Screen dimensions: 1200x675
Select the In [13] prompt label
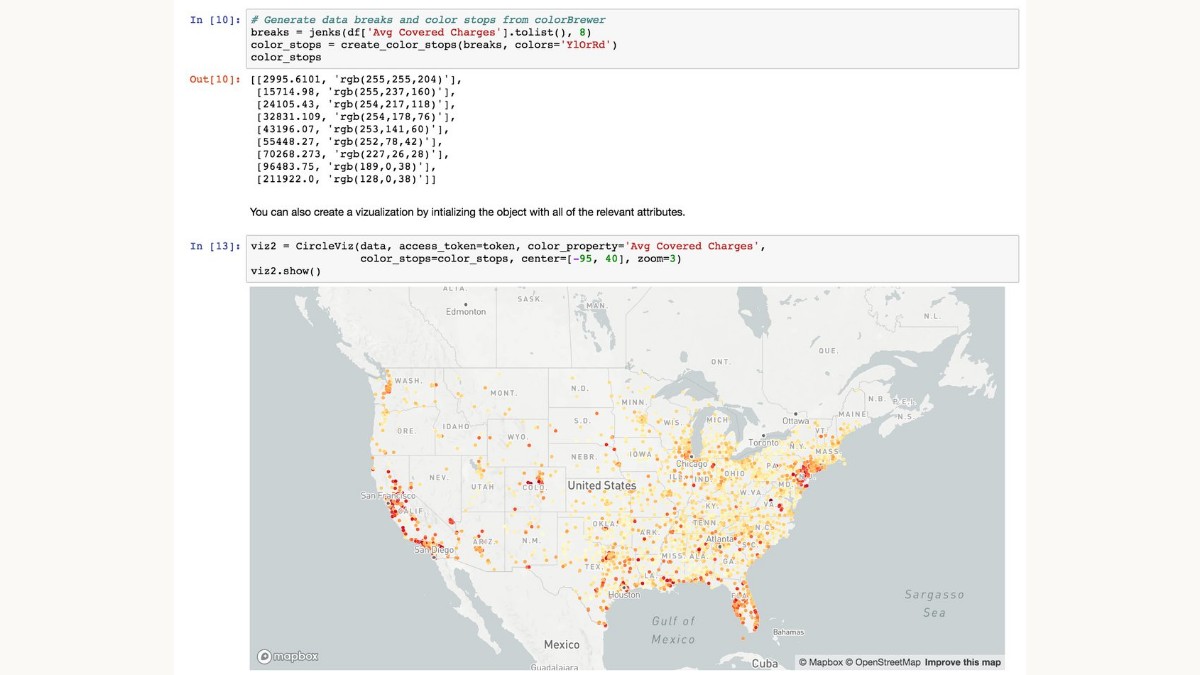click(215, 246)
